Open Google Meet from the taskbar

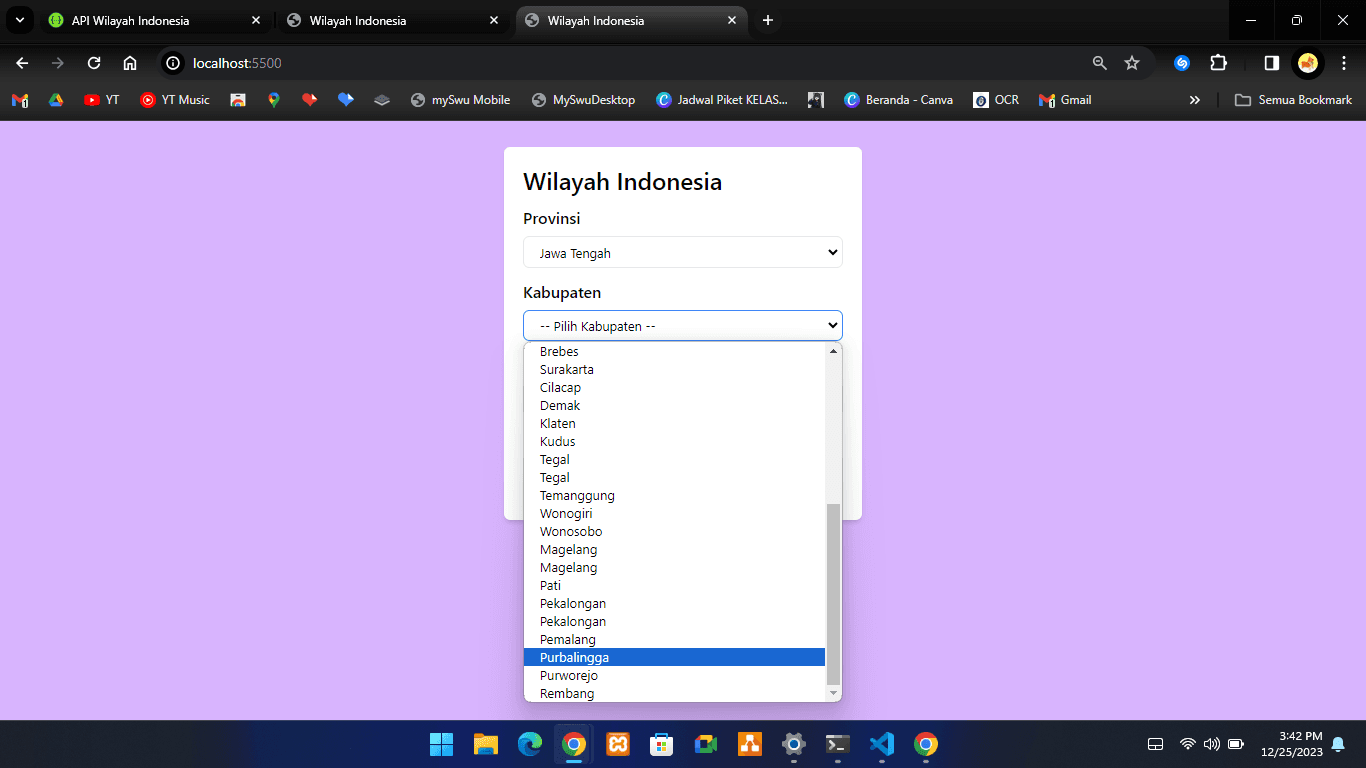click(705, 744)
